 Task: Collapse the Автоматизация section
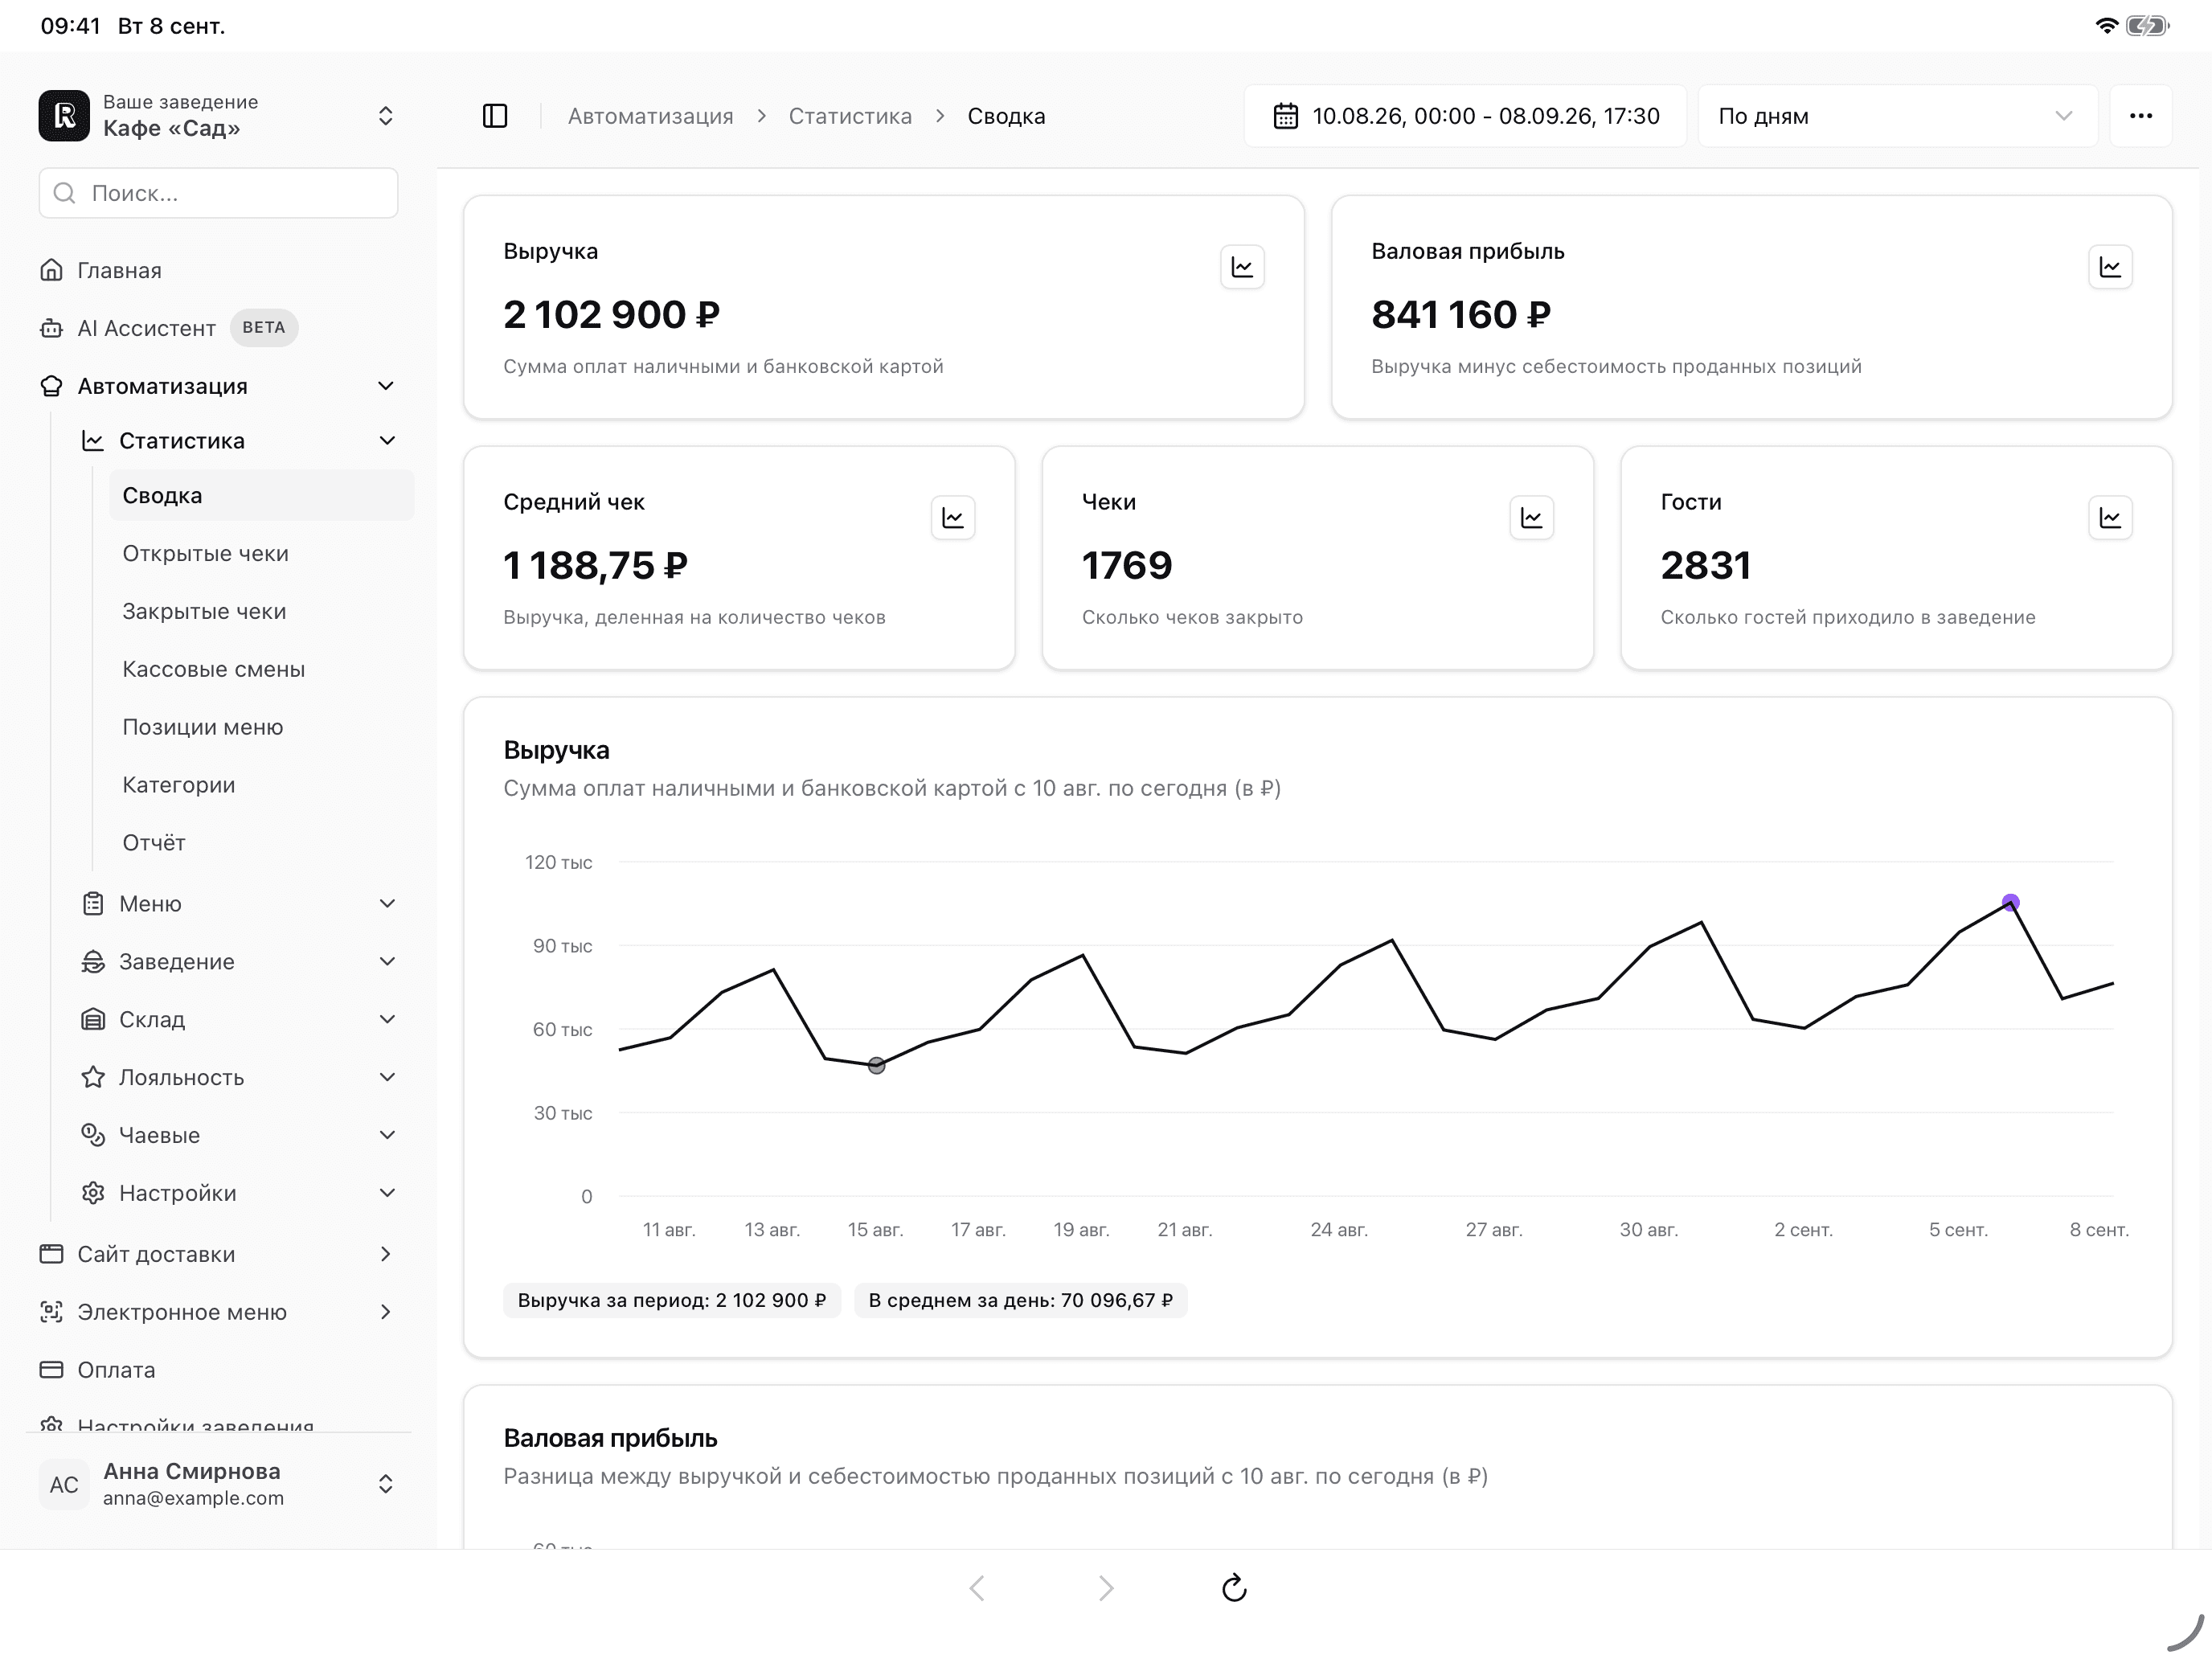point(219,386)
